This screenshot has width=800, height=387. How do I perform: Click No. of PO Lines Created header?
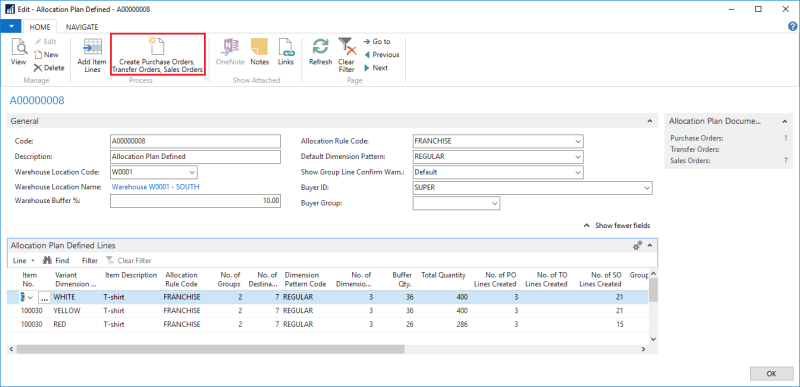(x=495, y=279)
